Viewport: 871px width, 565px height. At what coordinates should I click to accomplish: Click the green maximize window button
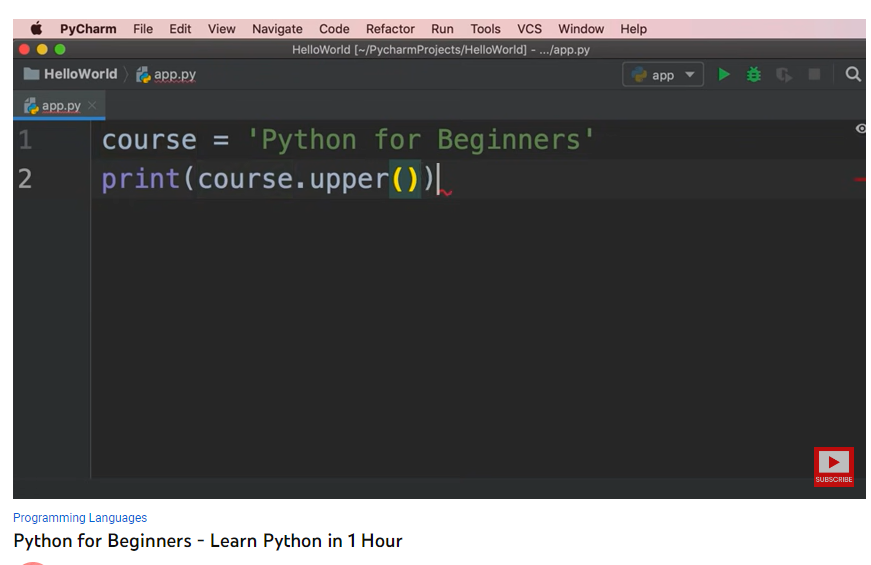[x=60, y=49]
